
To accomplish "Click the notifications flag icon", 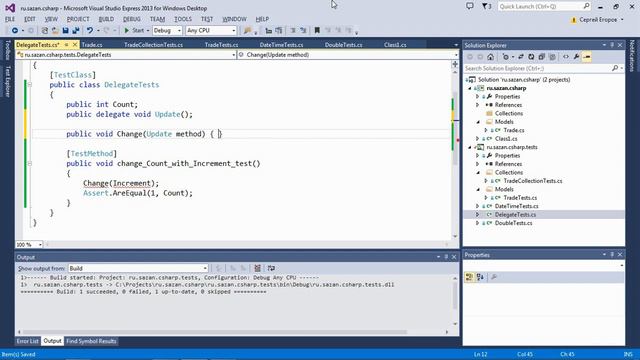I will coord(486,6).
